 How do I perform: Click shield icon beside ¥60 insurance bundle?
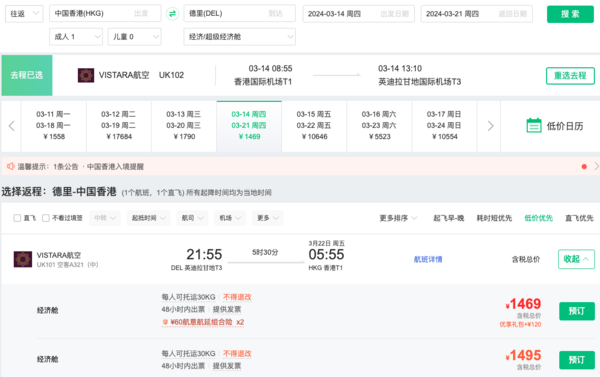click(165, 322)
